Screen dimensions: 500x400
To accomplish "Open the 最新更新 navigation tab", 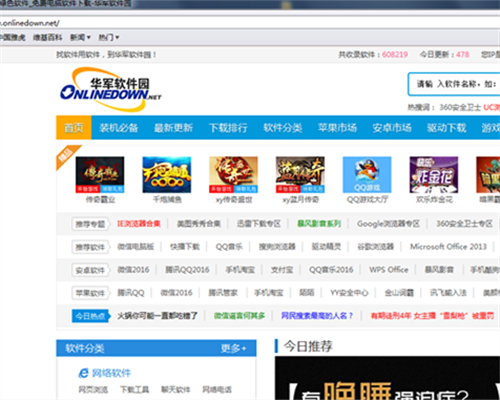I will (x=173, y=128).
